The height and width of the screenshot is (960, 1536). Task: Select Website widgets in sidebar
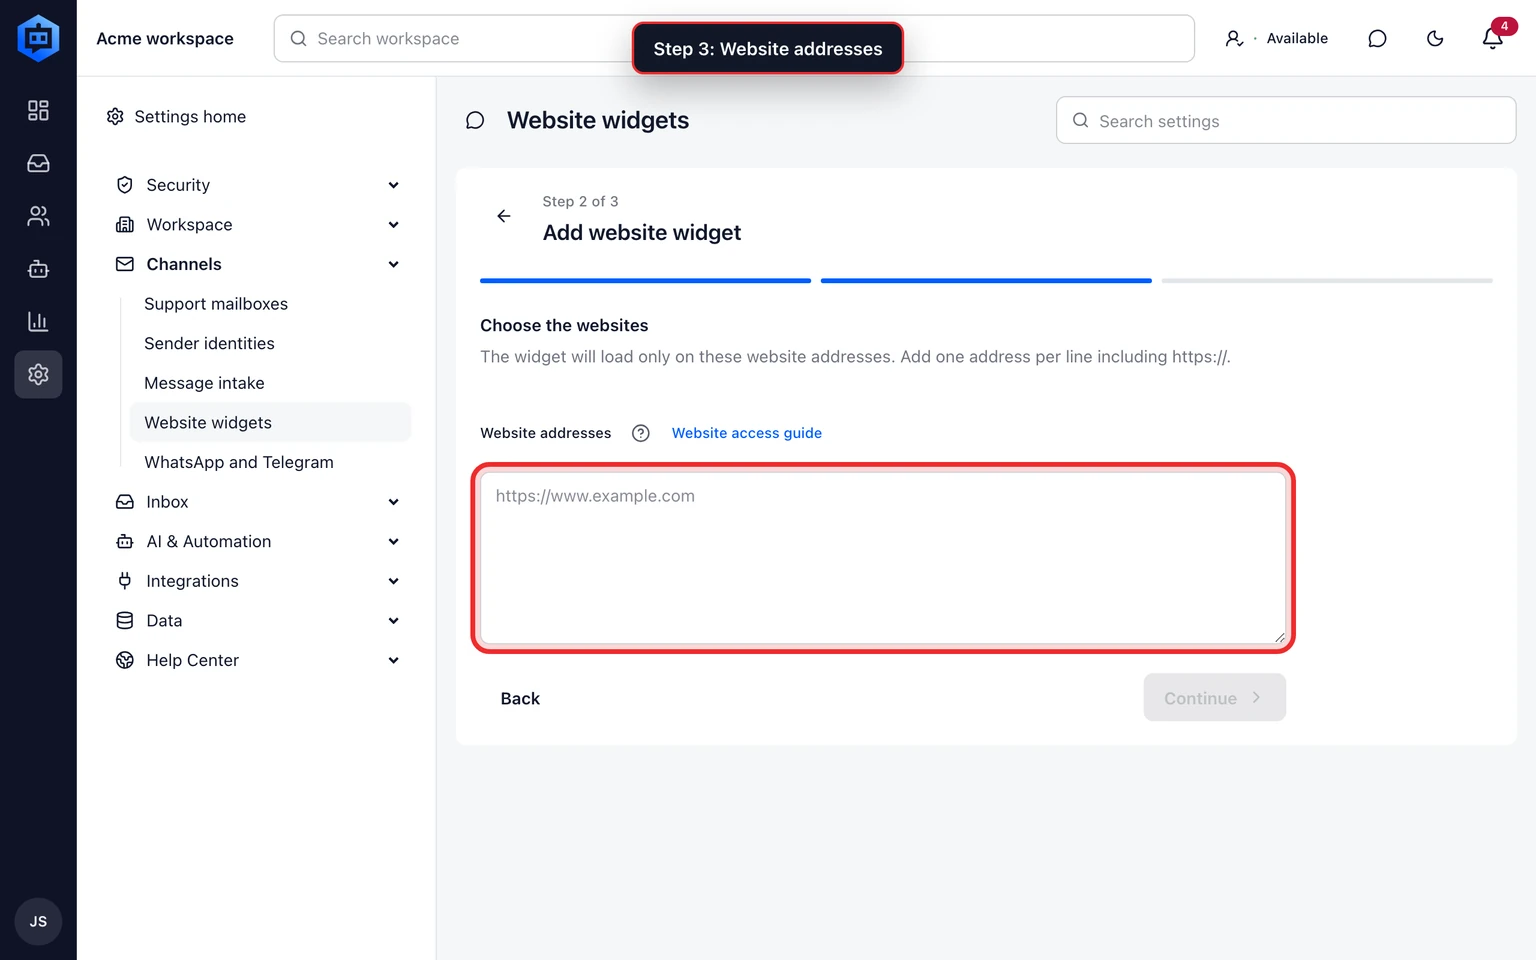click(x=270, y=422)
